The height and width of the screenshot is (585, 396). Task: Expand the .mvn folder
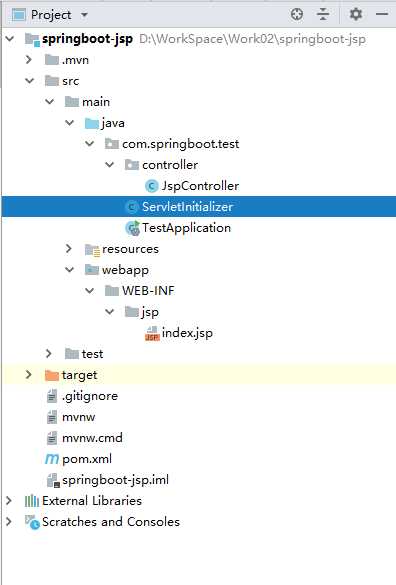click(x=29, y=60)
